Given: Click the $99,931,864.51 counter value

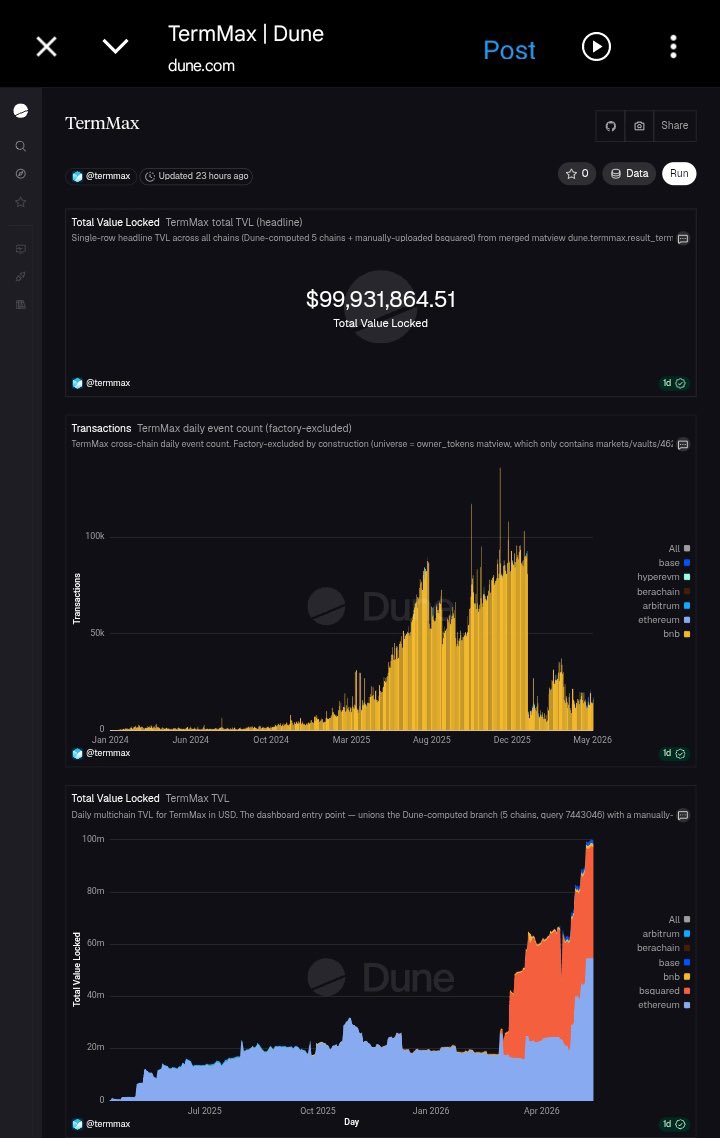Looking at the screenshot, I should click(x=381, y=299).
